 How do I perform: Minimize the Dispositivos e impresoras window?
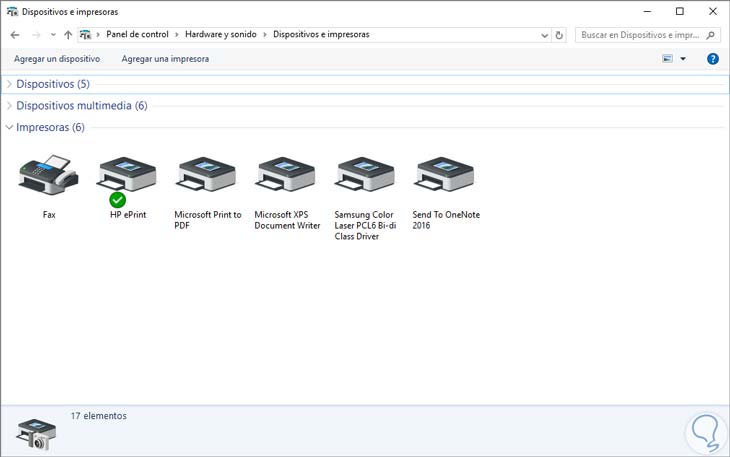tap(647, 11)
